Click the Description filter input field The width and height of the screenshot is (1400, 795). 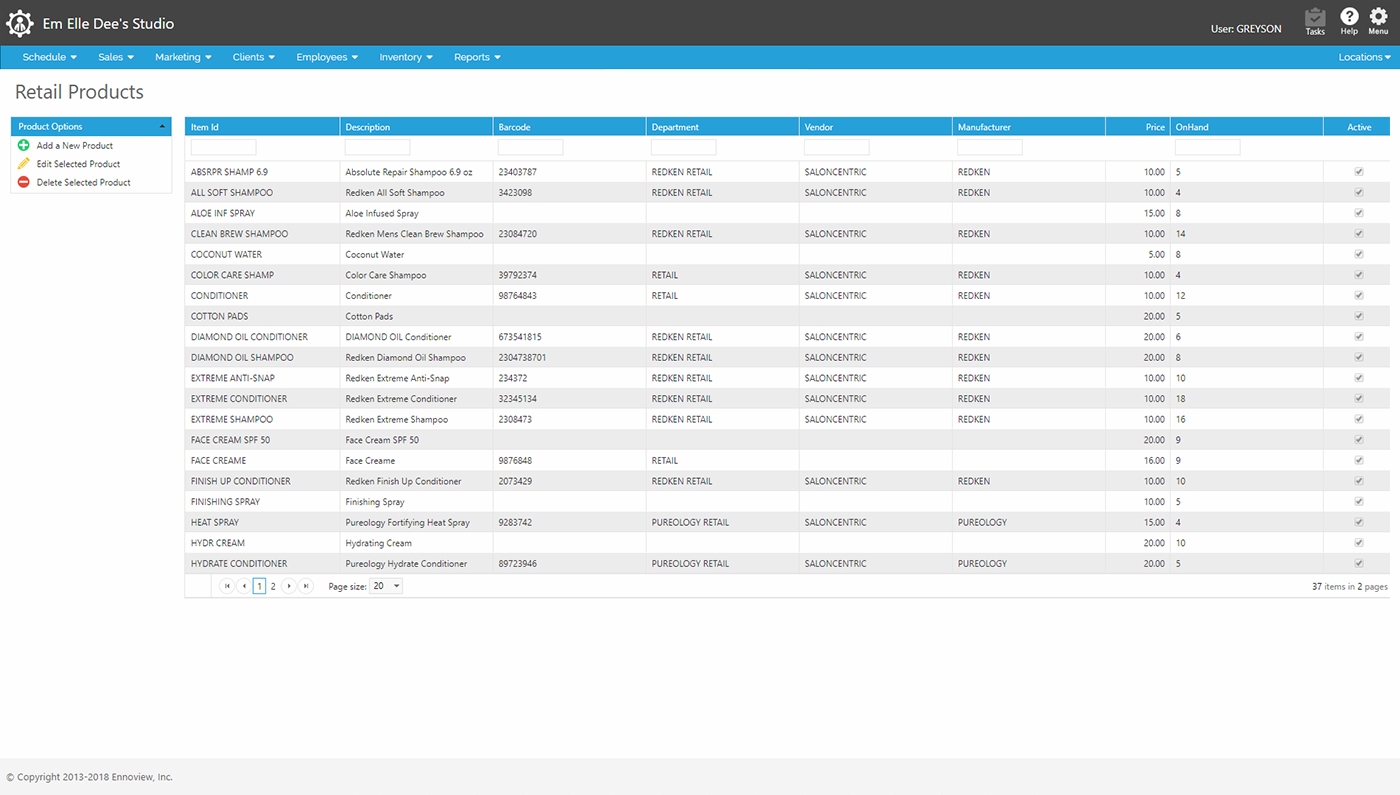377,147
